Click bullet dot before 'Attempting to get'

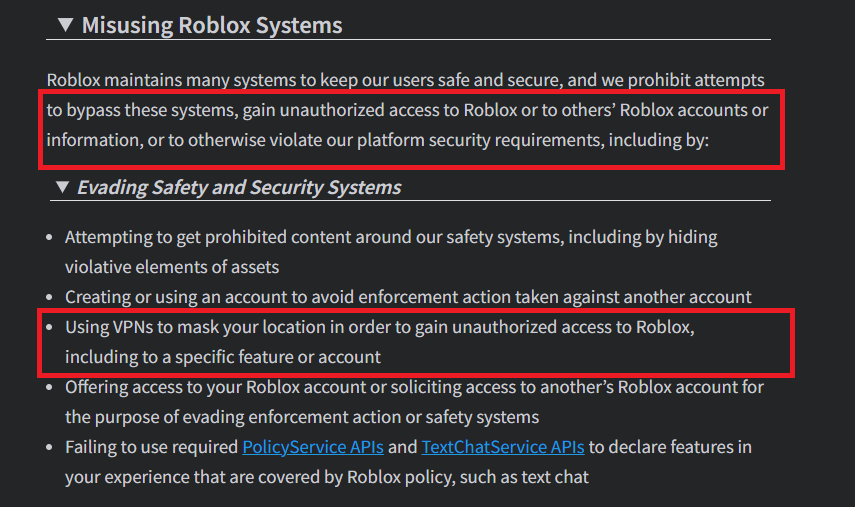click(x=50, y=238)
